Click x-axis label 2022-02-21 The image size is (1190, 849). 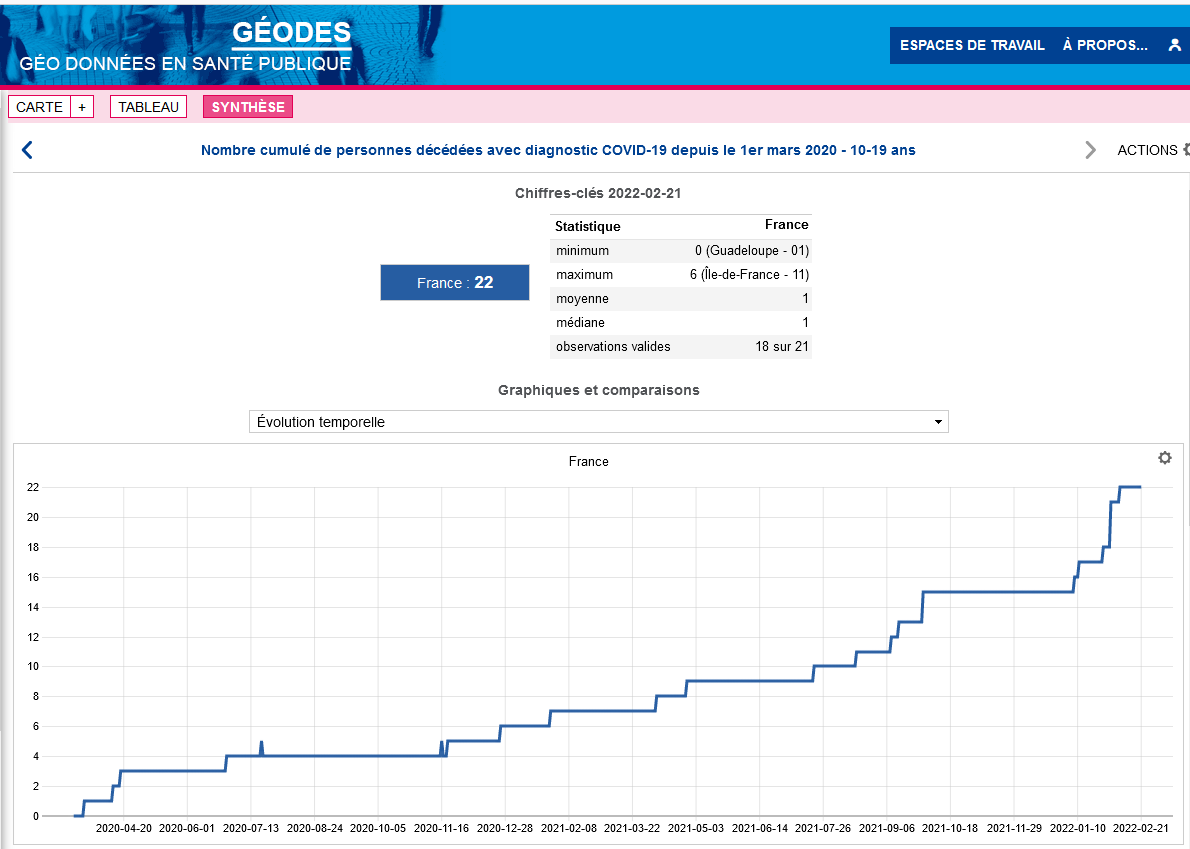(x=1141, y=829)
